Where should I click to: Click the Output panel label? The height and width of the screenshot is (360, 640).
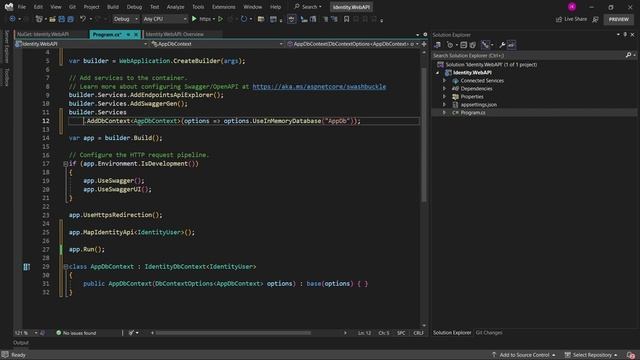click(x=21, y=343)
